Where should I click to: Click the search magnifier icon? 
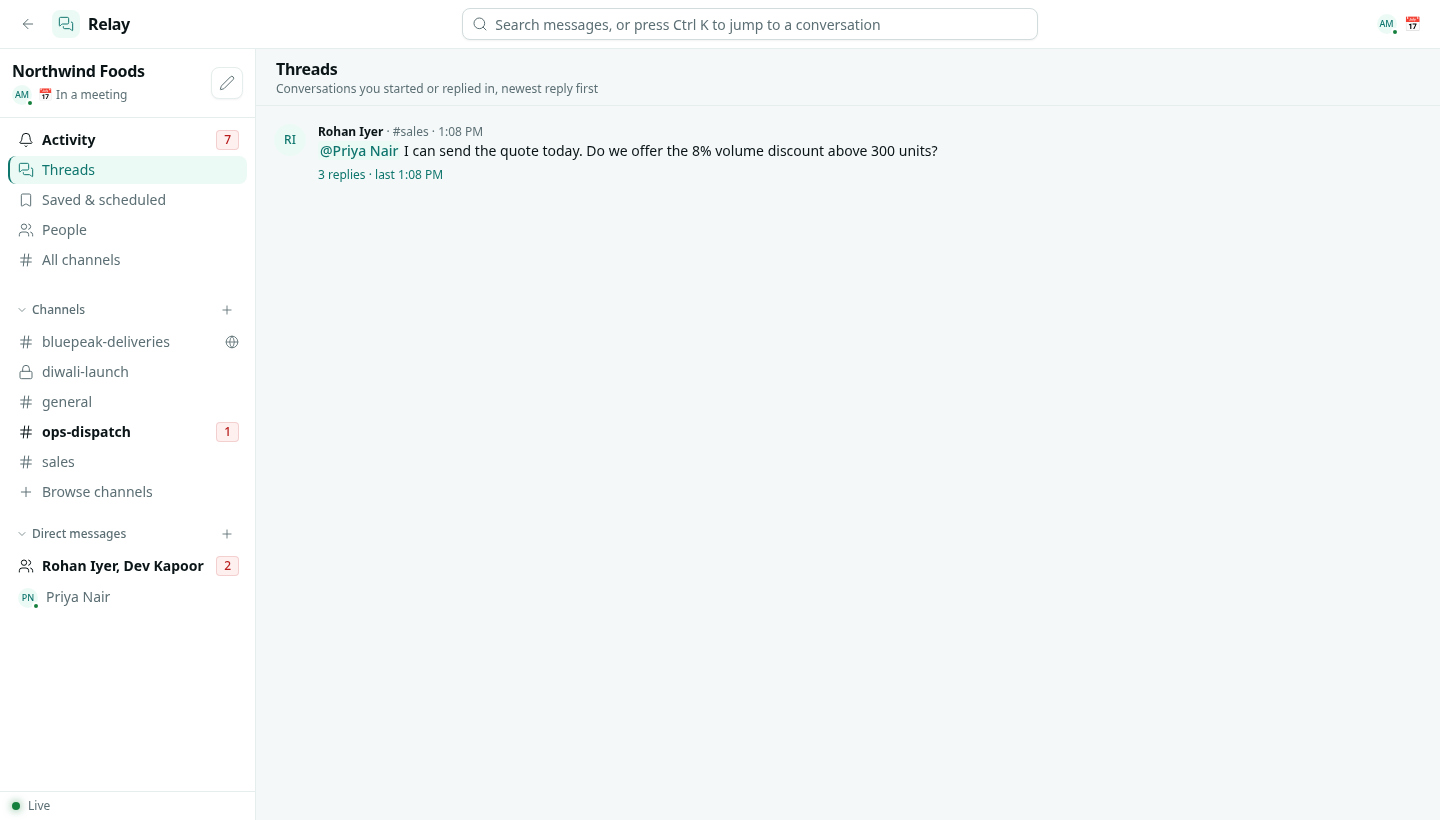click(x=480, y=24)
